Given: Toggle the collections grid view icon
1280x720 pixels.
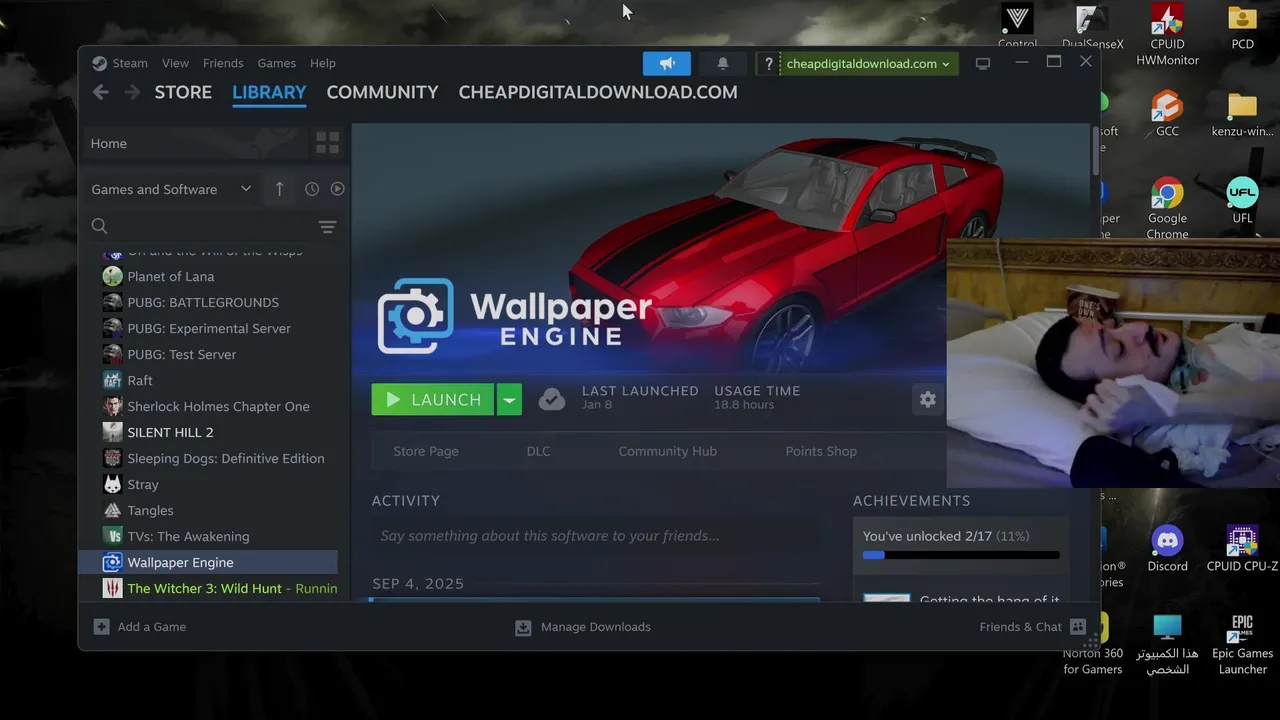Looking at the screenshot, I should point(327,143).
